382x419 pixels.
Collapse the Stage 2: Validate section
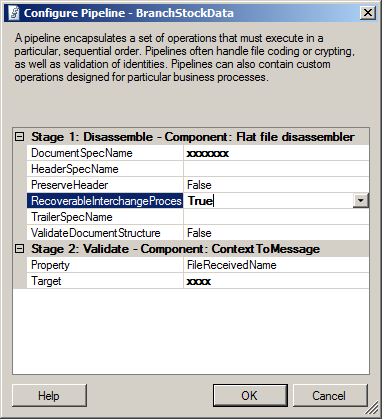point(20,249)
